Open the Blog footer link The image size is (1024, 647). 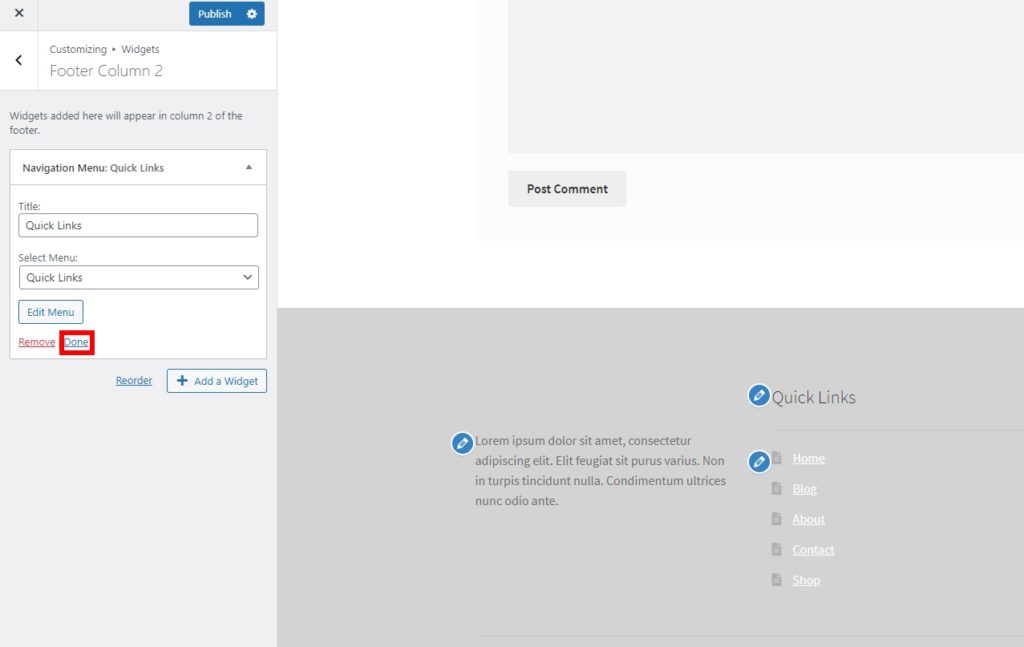click(805, 488)
